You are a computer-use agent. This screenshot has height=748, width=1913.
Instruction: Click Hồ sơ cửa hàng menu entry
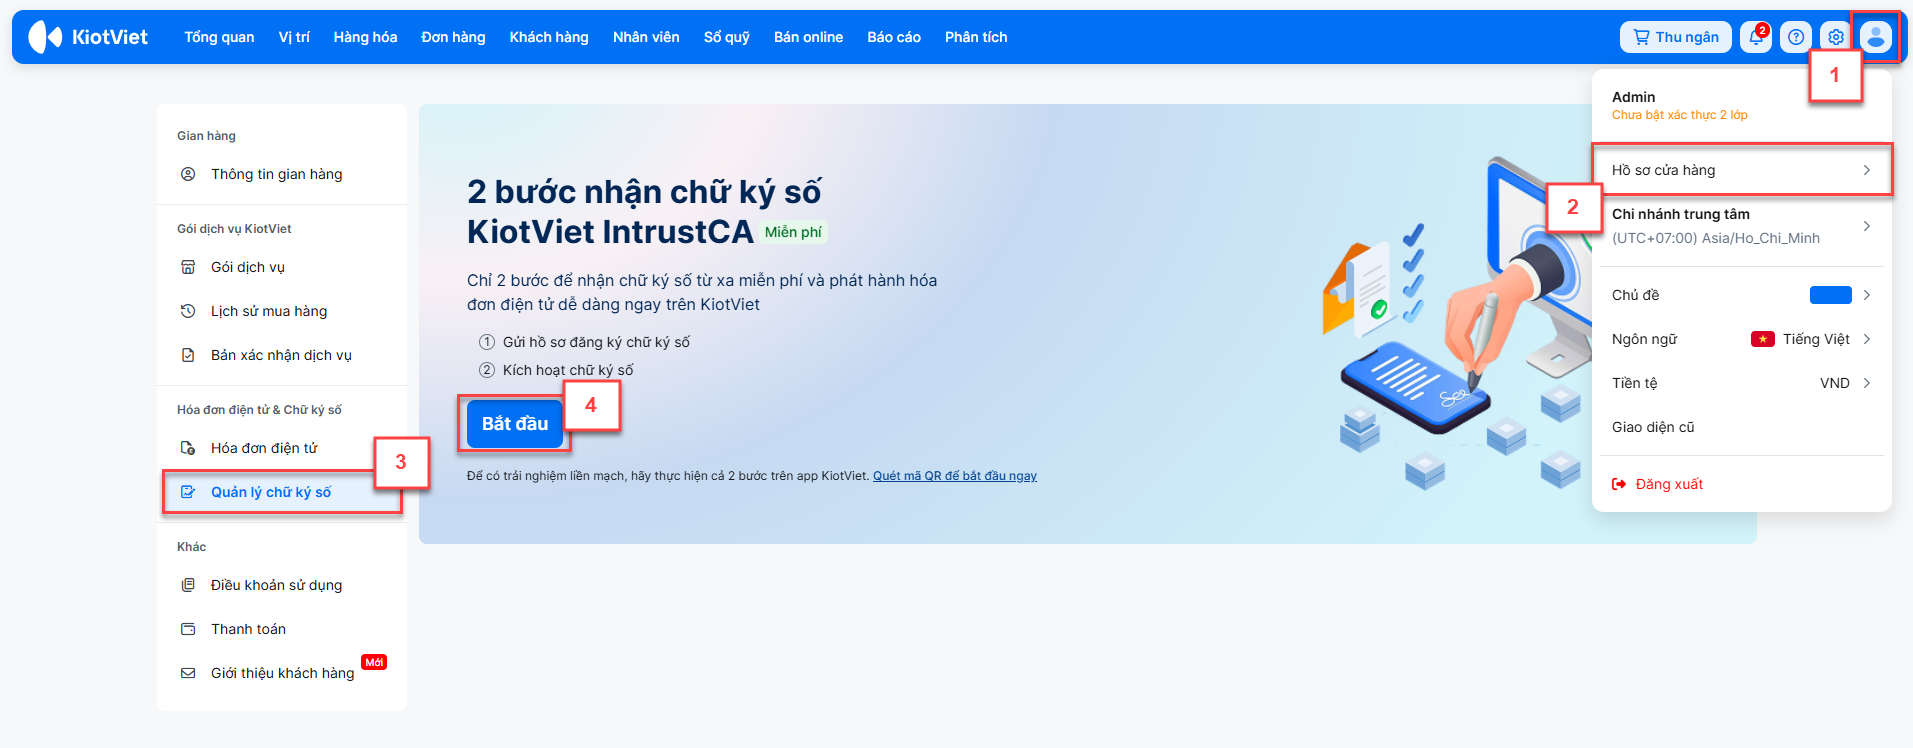coord(1741,170)
